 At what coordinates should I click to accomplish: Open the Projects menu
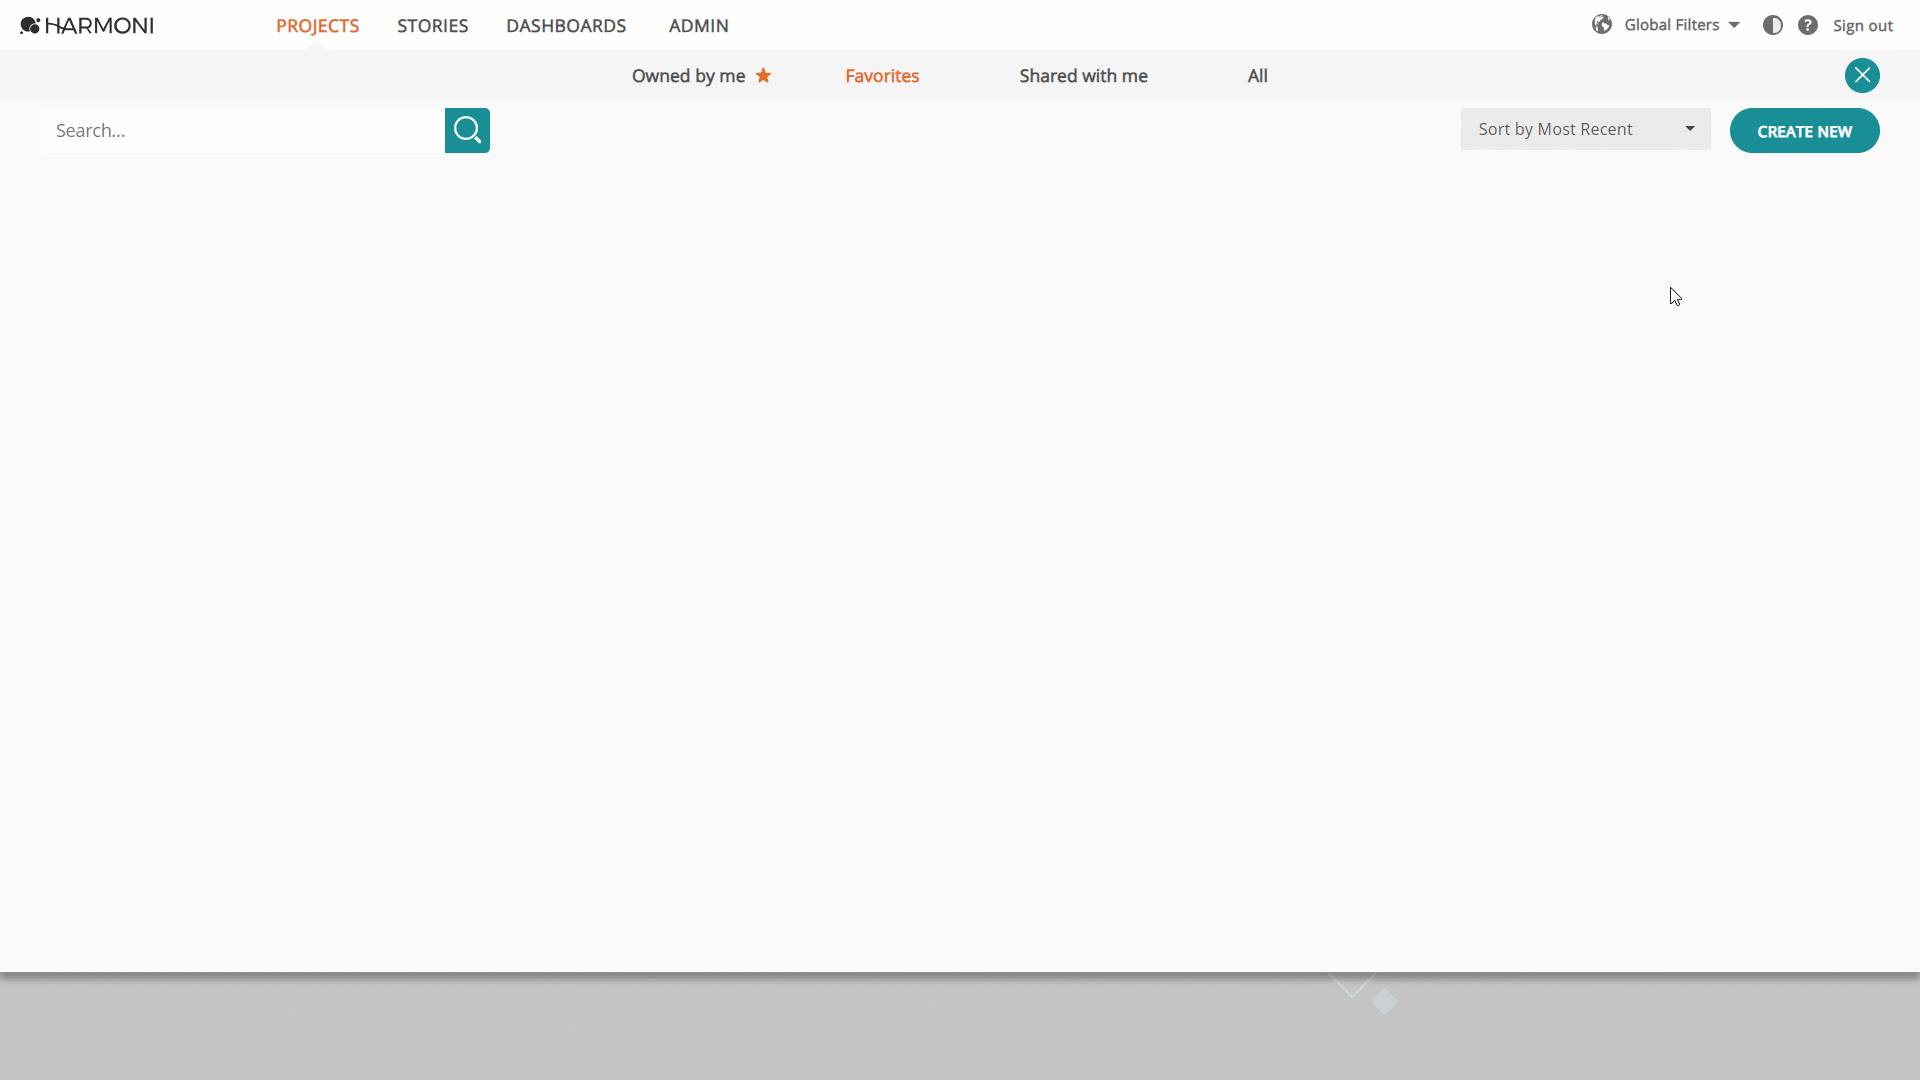pyautogui.click(x=317, y=26)
